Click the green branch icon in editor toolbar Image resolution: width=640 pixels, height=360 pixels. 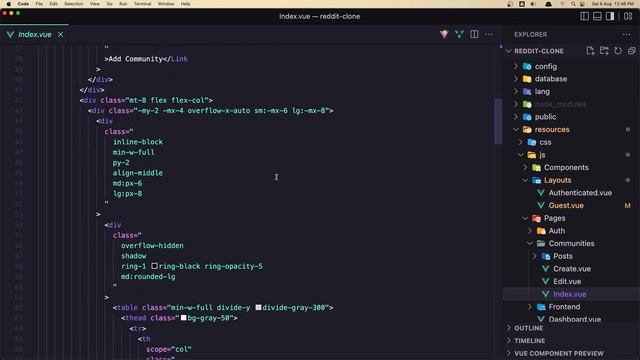459,34
